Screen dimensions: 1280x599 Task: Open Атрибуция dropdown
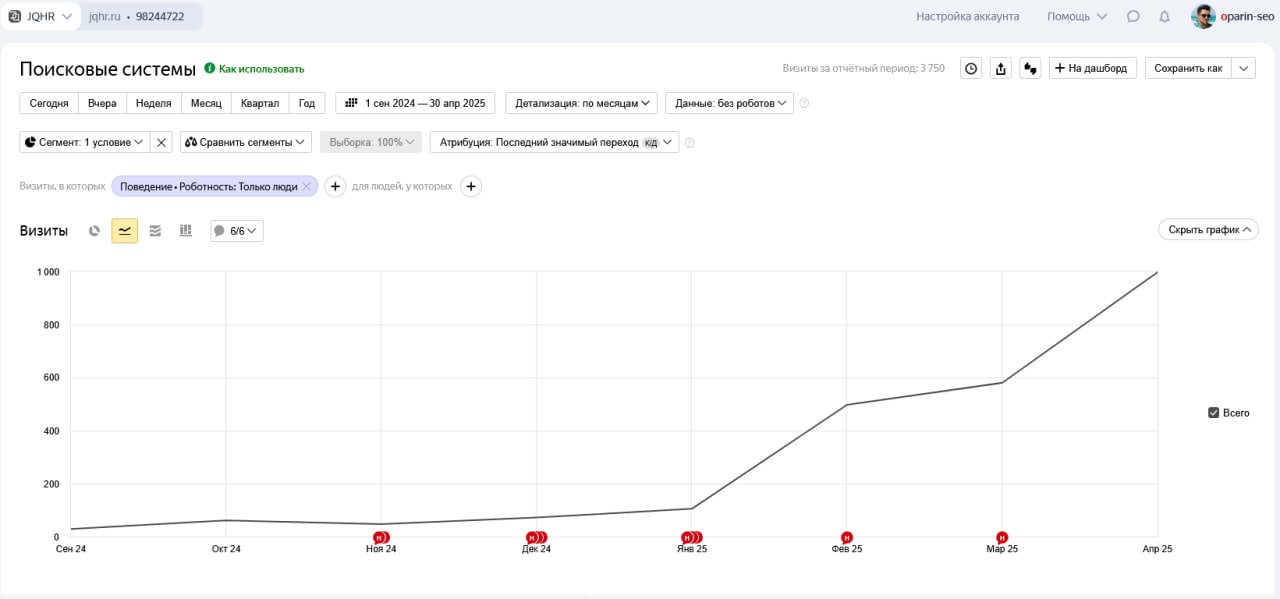coord(554,142)
